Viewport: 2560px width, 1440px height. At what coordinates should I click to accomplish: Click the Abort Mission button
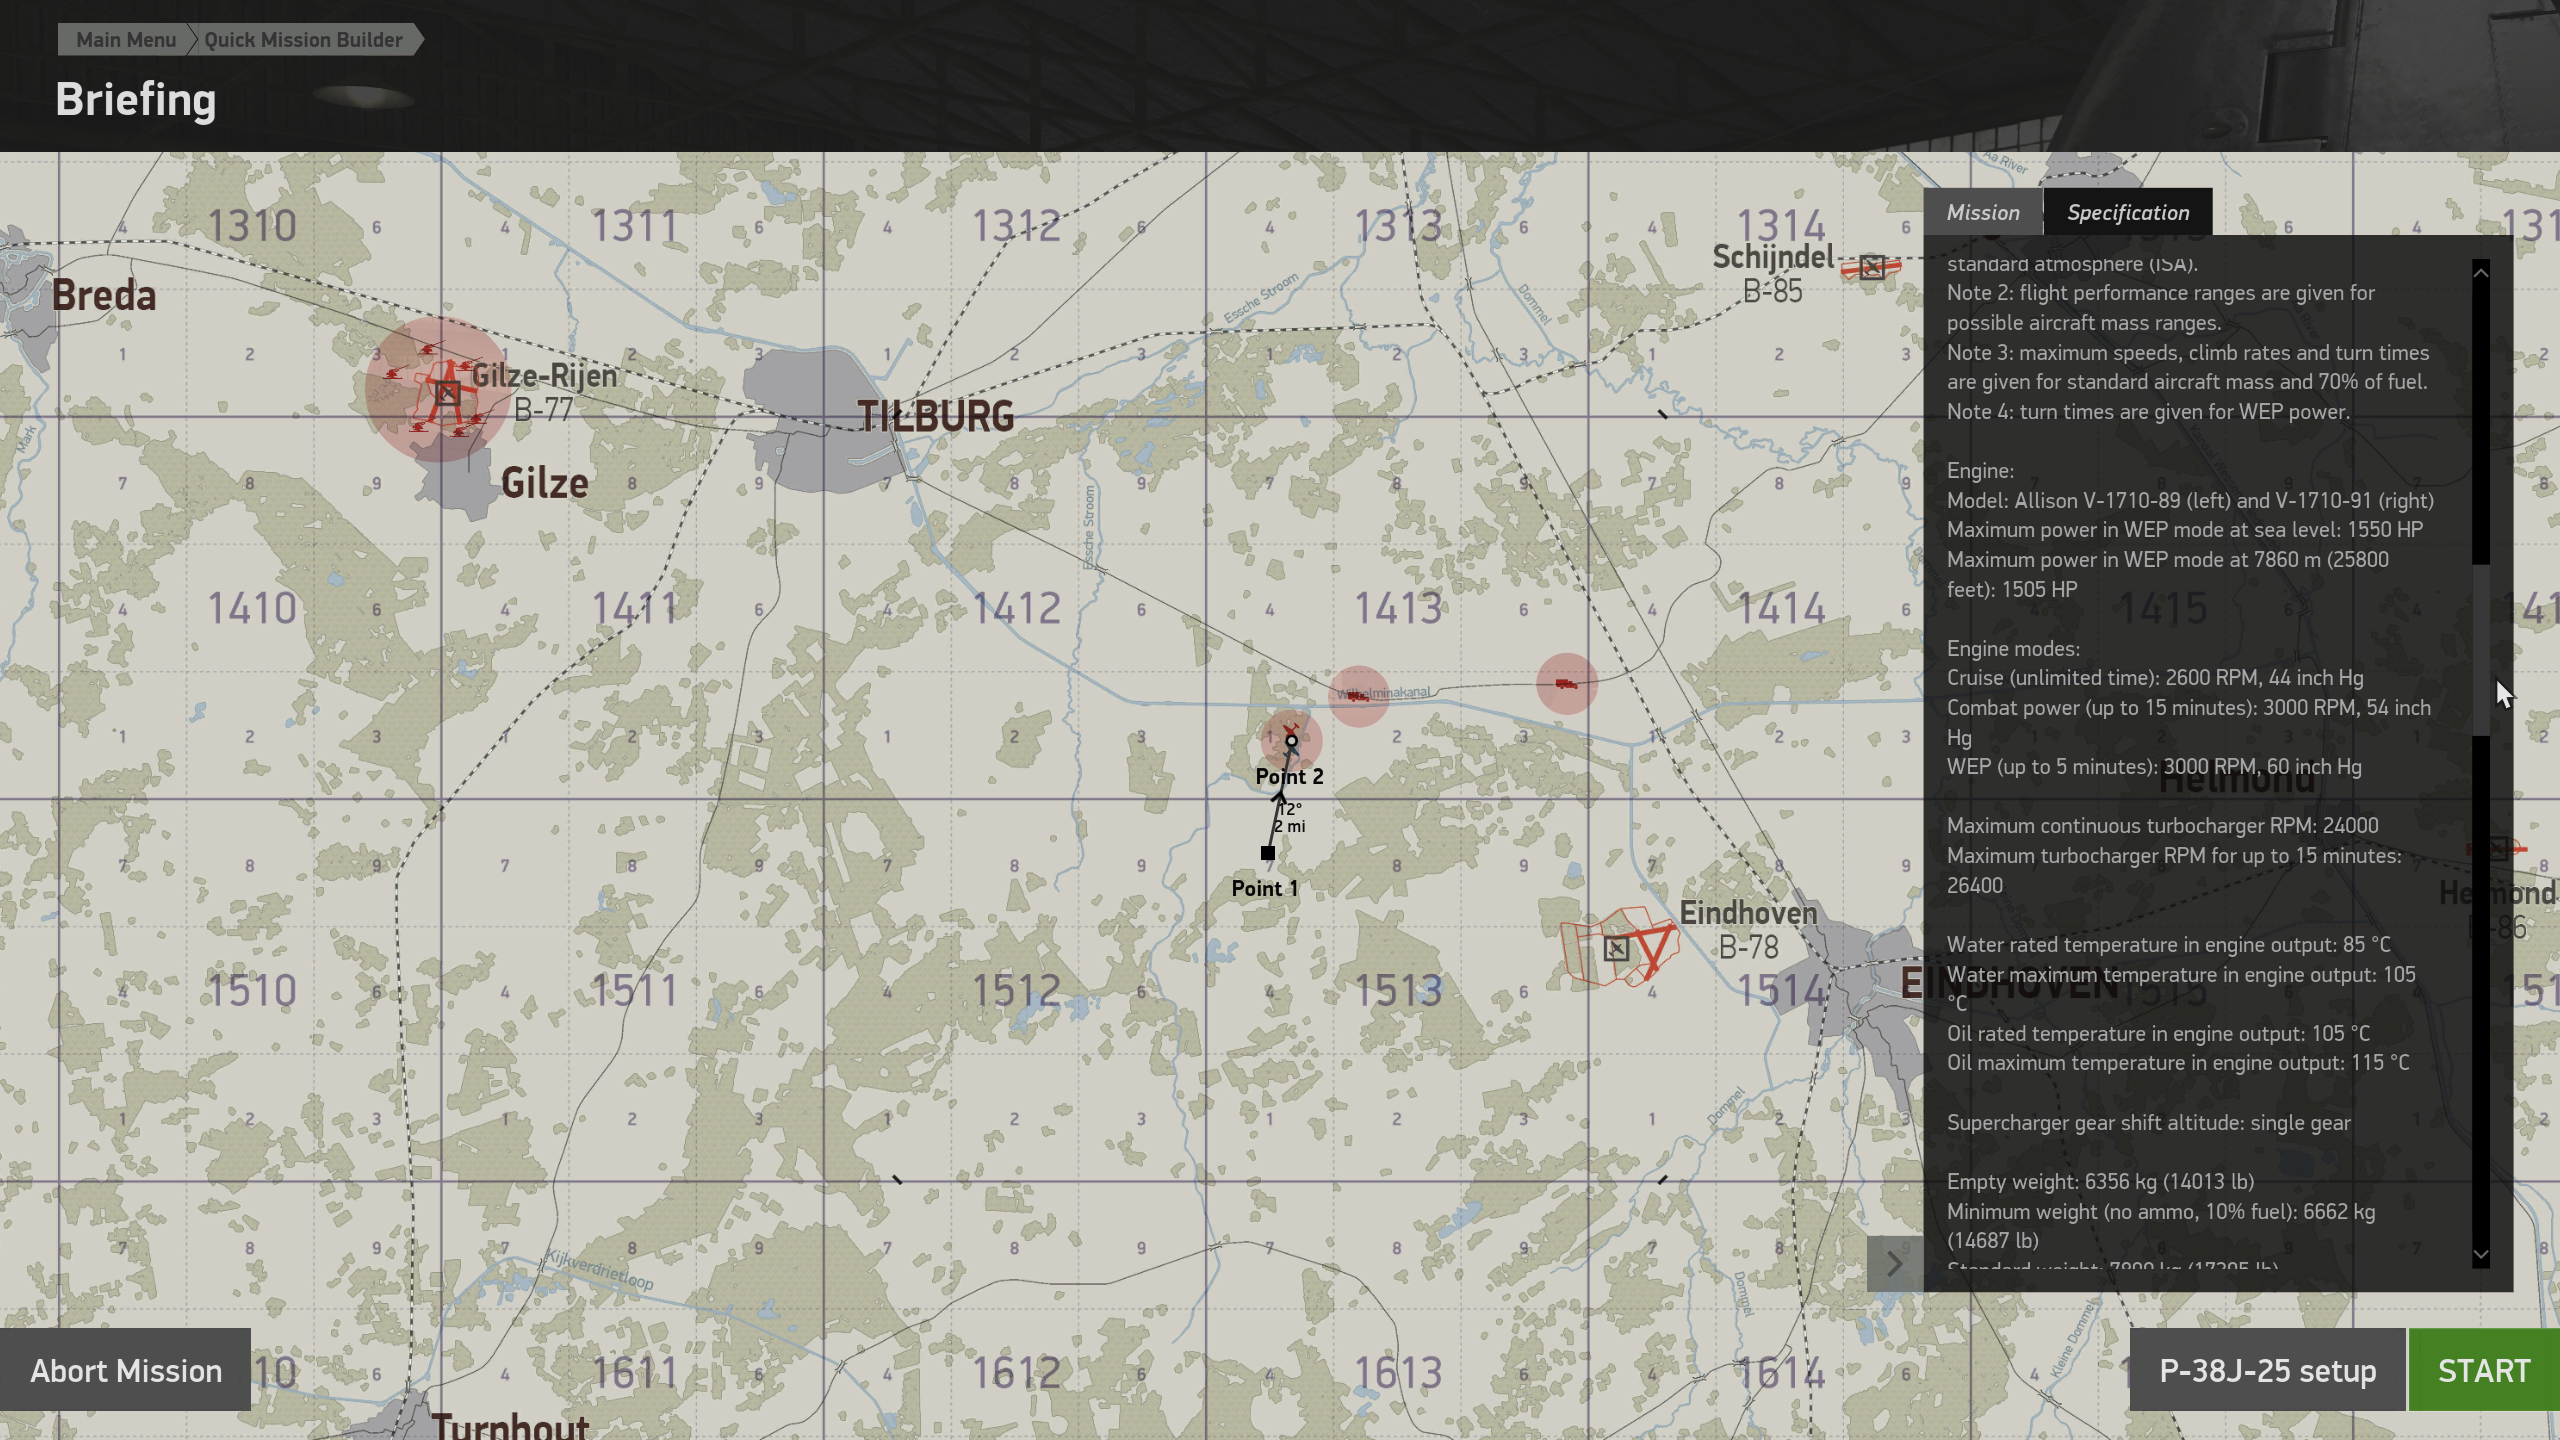(126, 1370)
